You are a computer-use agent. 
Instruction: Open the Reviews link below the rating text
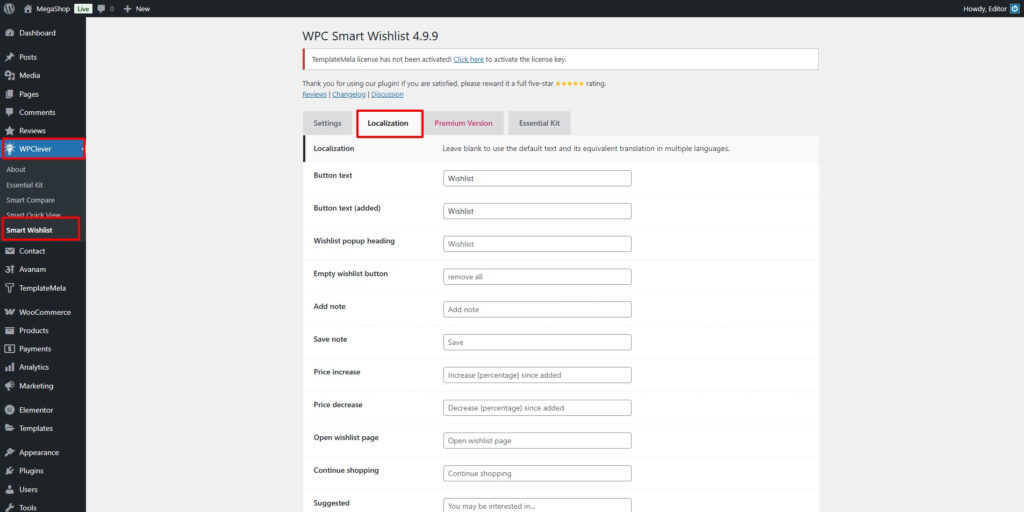tap(314, 95)
